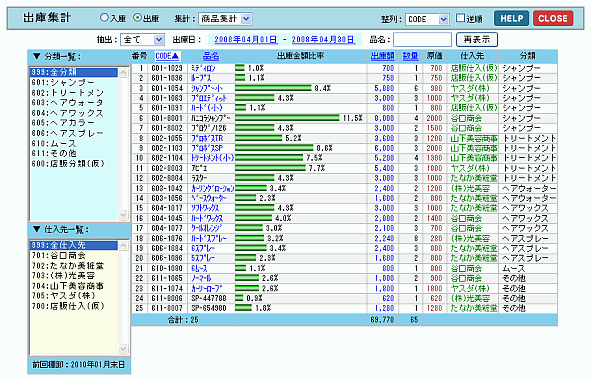The width and height of the screenshot is (591, 381).
Task: Toggle the 逆順 checkbox
Action: (460, 18)
